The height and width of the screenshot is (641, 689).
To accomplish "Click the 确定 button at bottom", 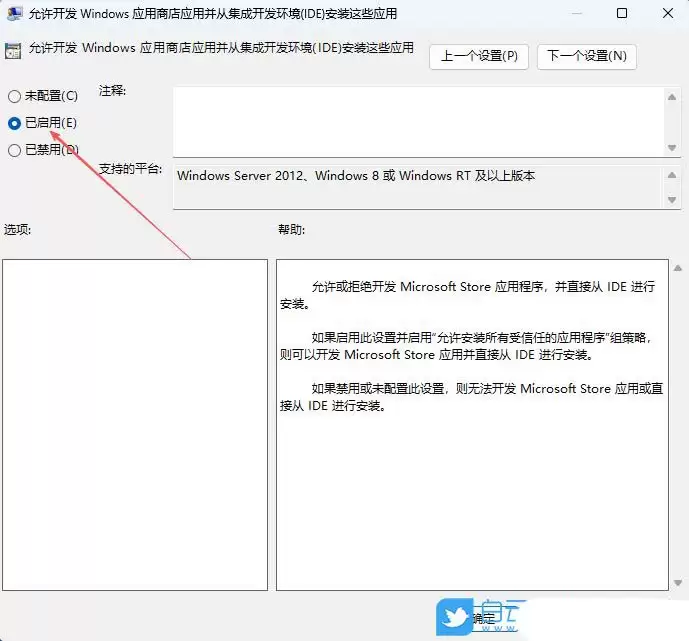I will [x=484, y=619].
